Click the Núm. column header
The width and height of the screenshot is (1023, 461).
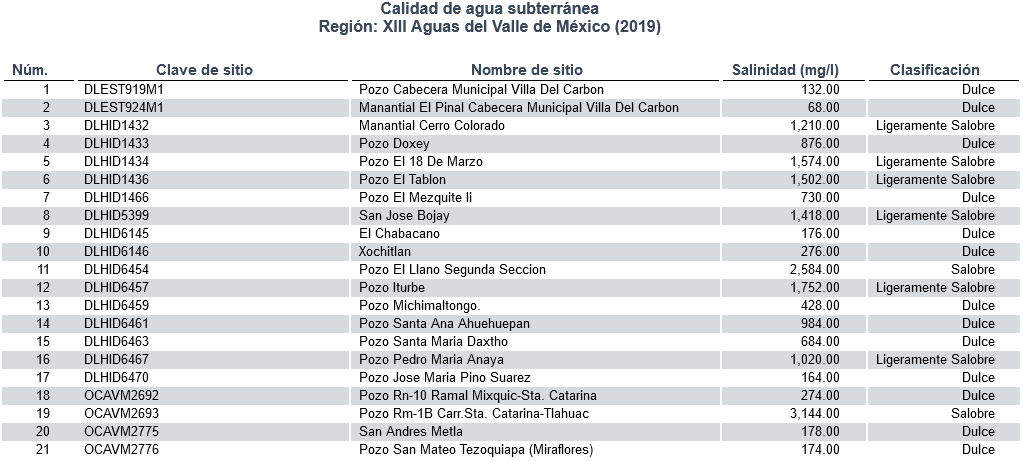click(x=30, y=70)
